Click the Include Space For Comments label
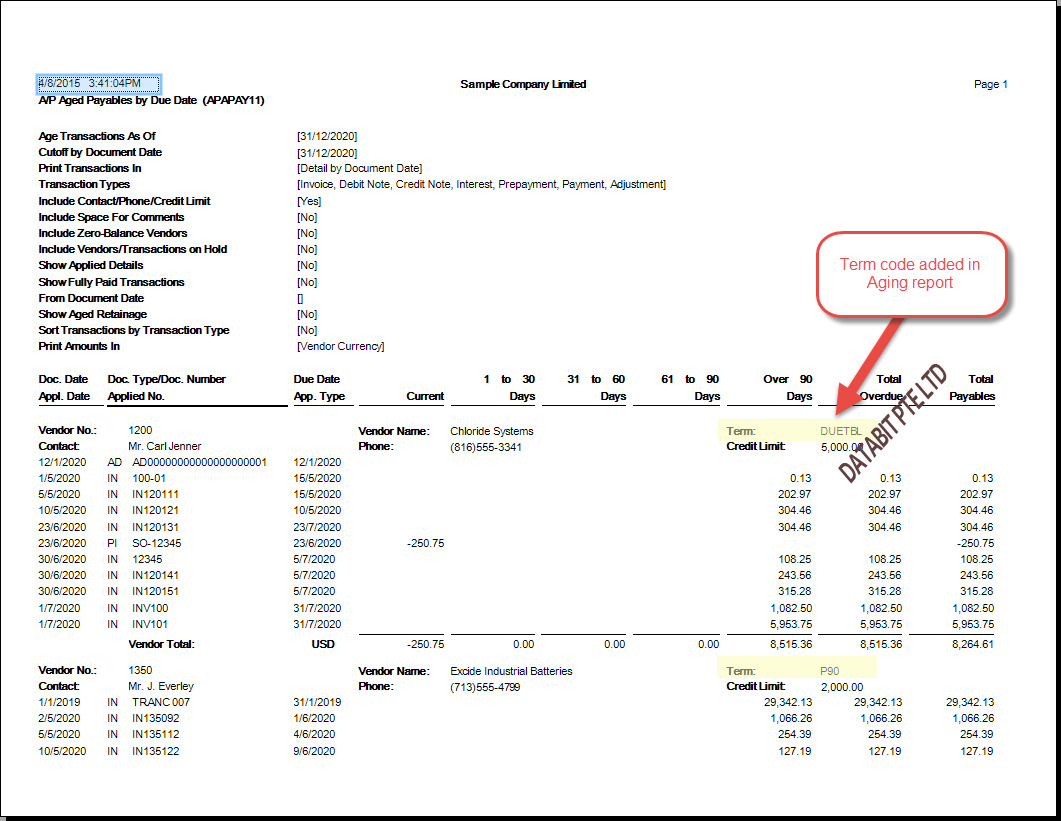1061x821 pixels. click(111, 217)
